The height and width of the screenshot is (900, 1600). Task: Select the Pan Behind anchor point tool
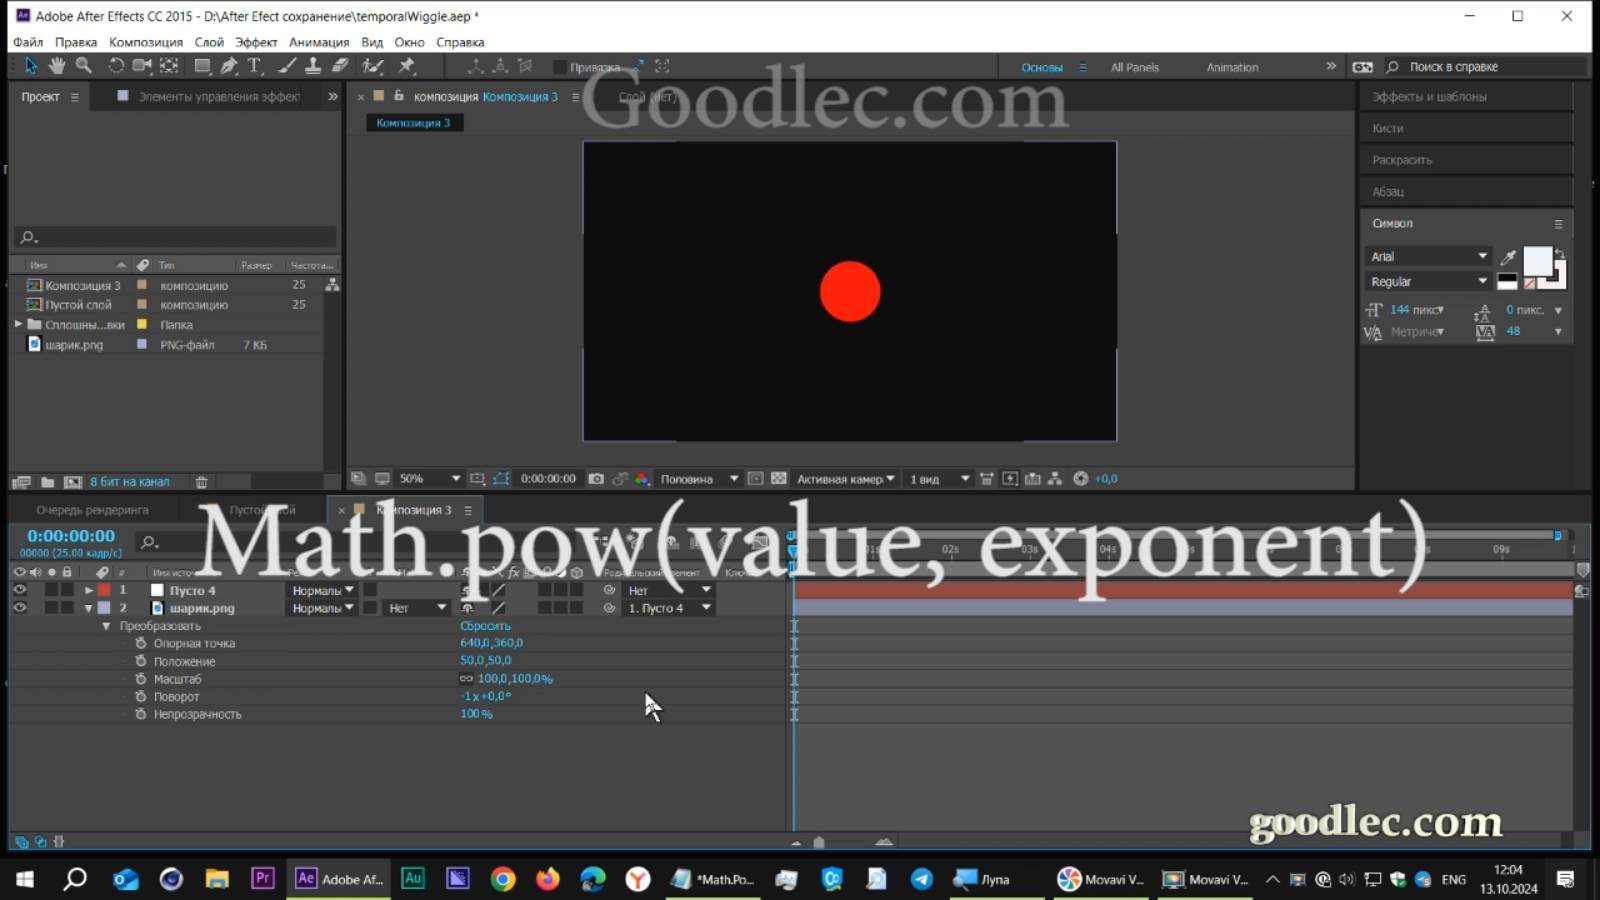click(169, 66)
